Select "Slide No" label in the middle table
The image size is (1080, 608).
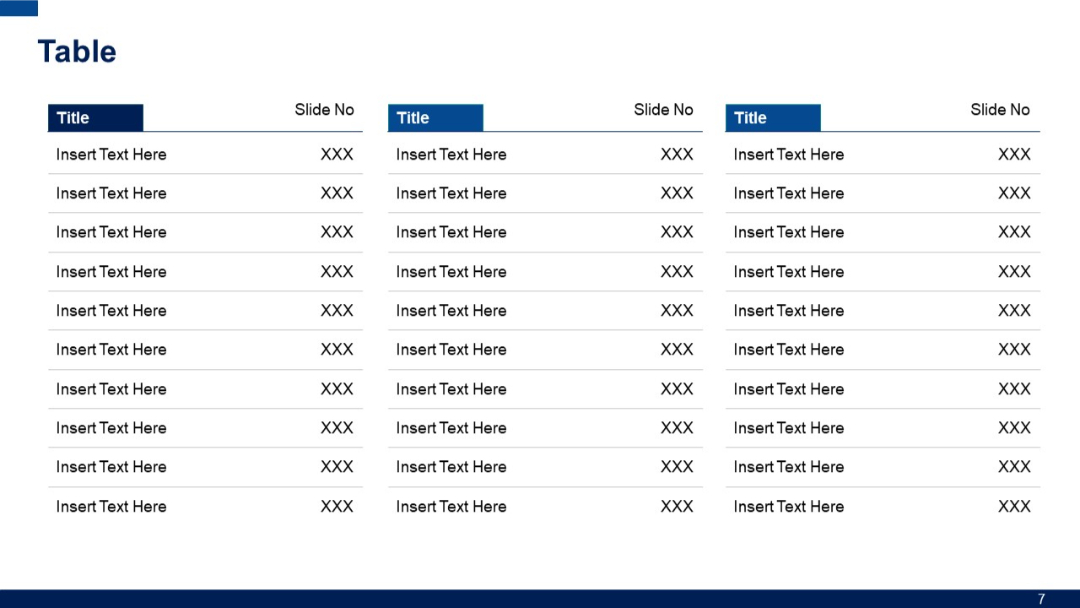coord(663,109)
